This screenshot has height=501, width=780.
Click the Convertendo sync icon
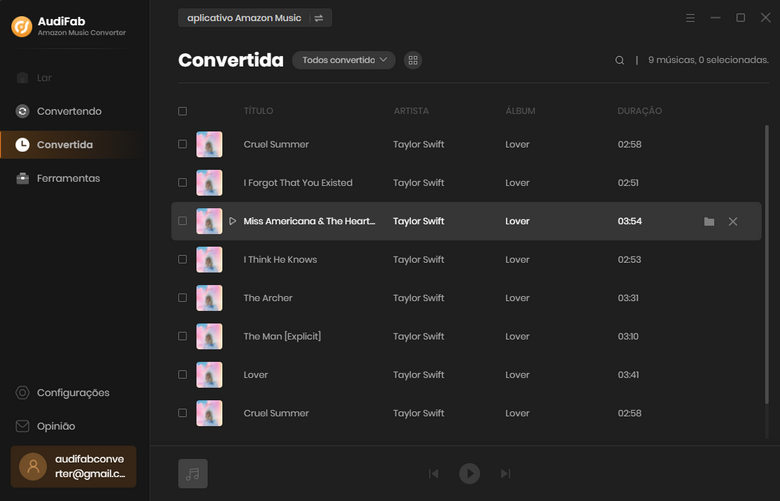pyautogui.click(x=22, y=111)
